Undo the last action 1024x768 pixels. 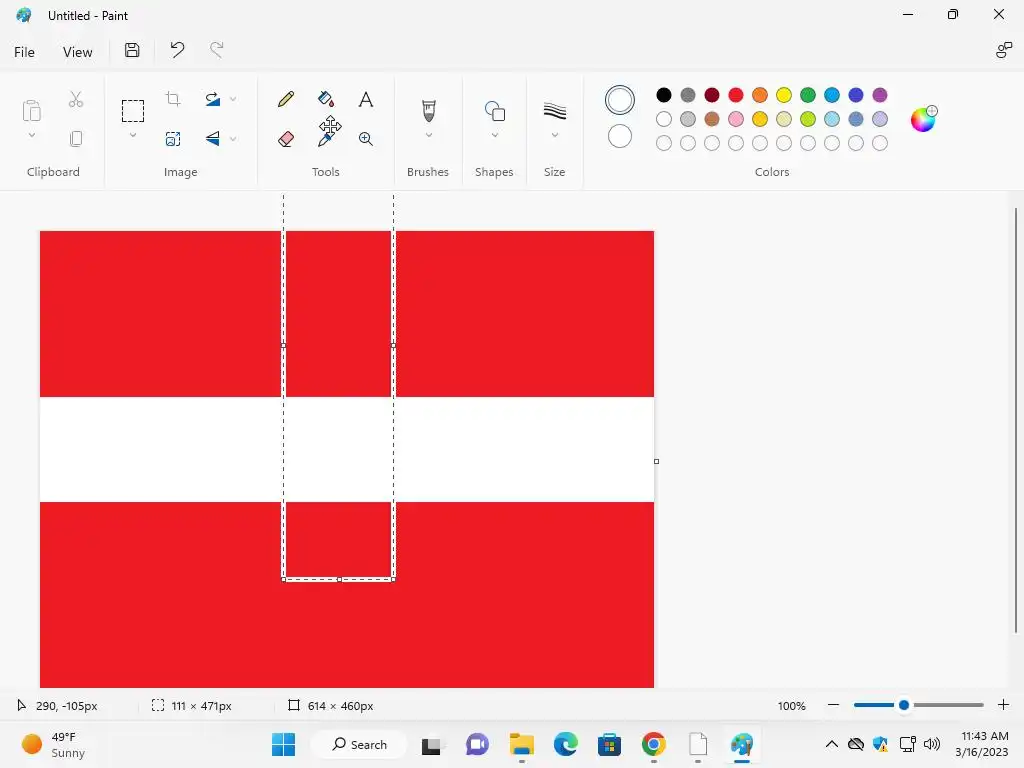pyautogui.click(x=177, y=50)
